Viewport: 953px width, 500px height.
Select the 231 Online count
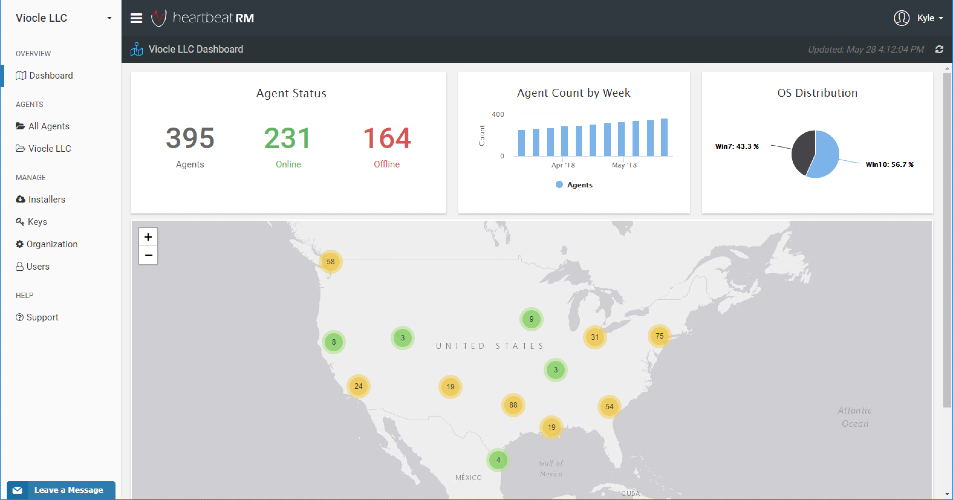coord(287,139)
